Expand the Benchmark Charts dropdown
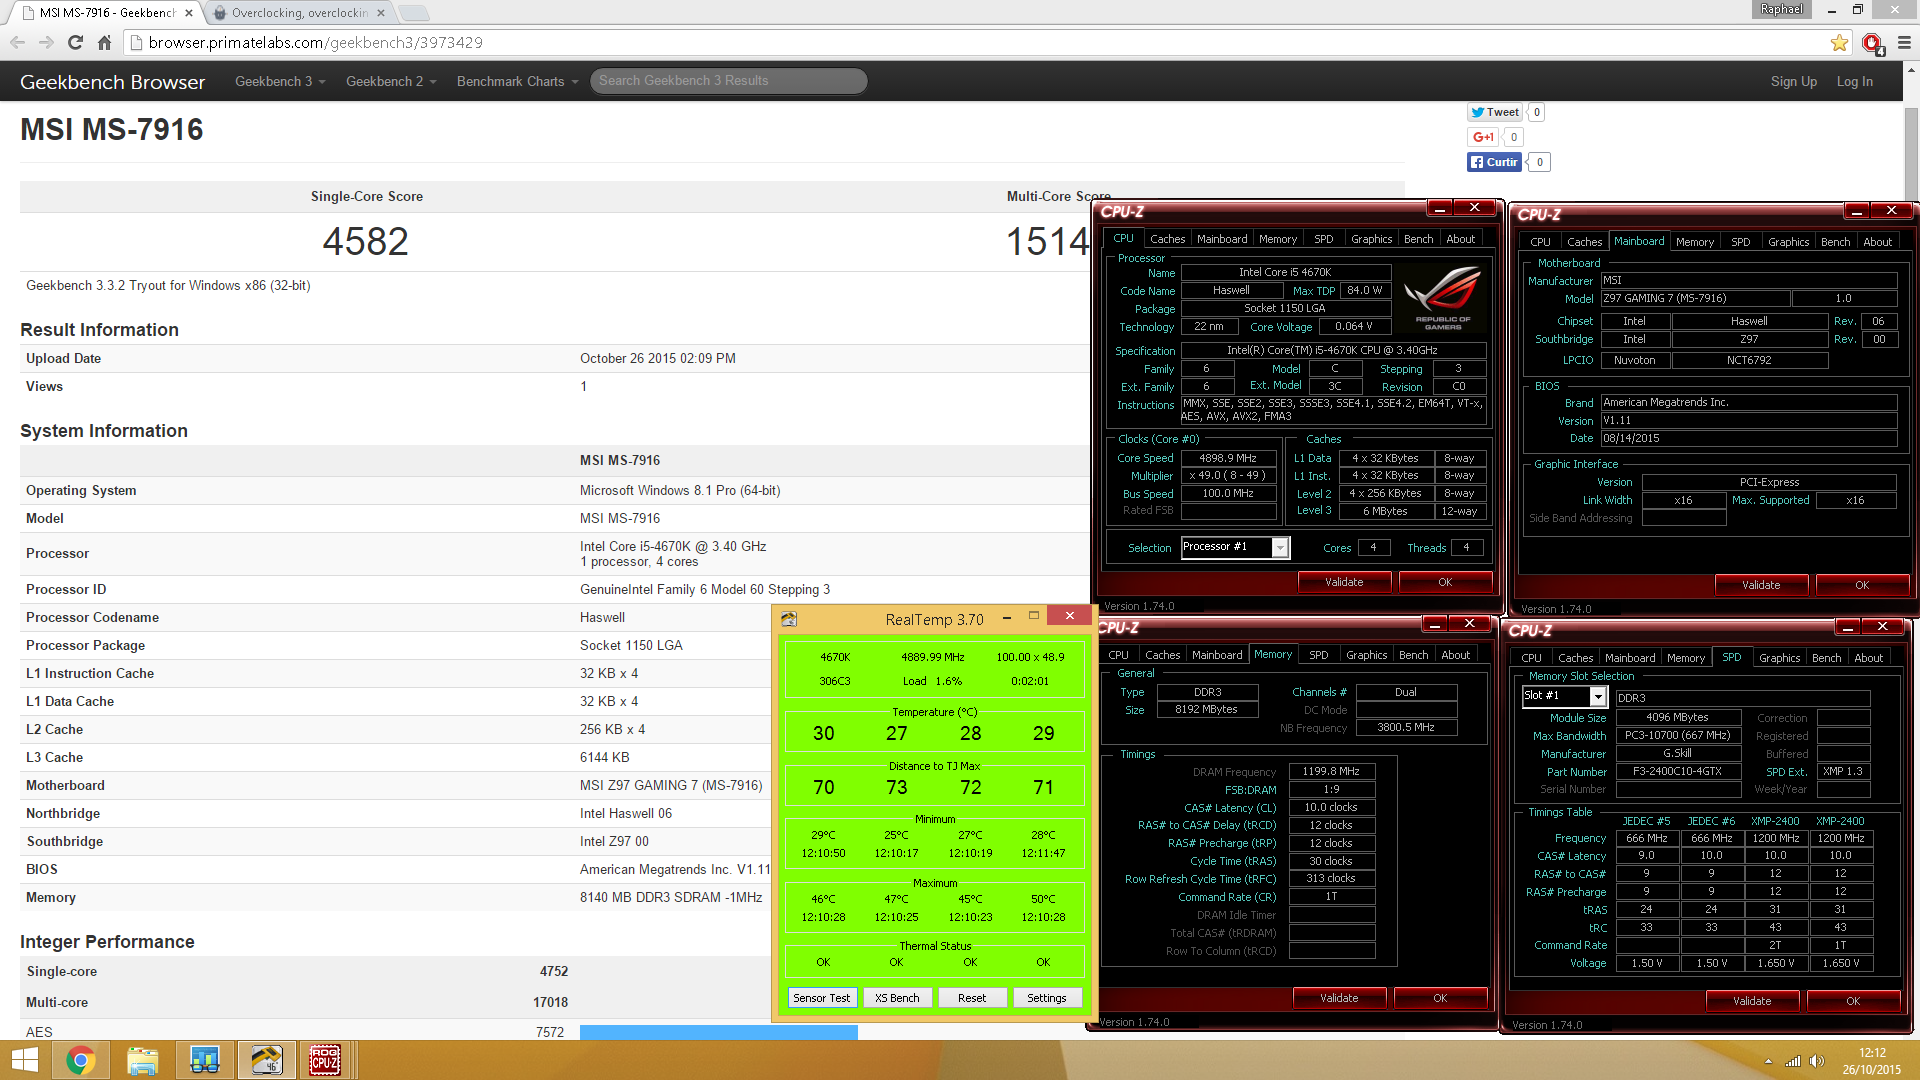The height and width of the screenshot is (1080, 1920). coord(518,81)
